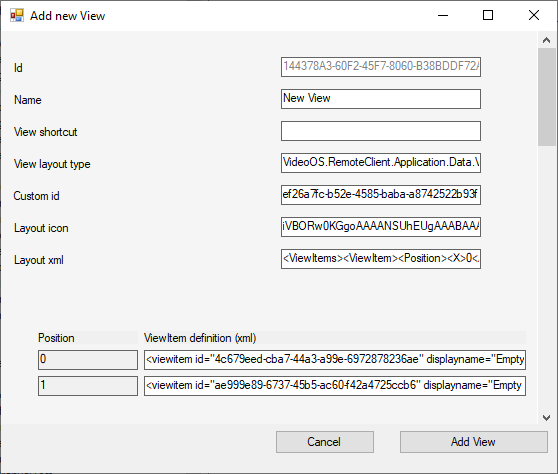Select the read-only Id field

[x=381, y=67]
